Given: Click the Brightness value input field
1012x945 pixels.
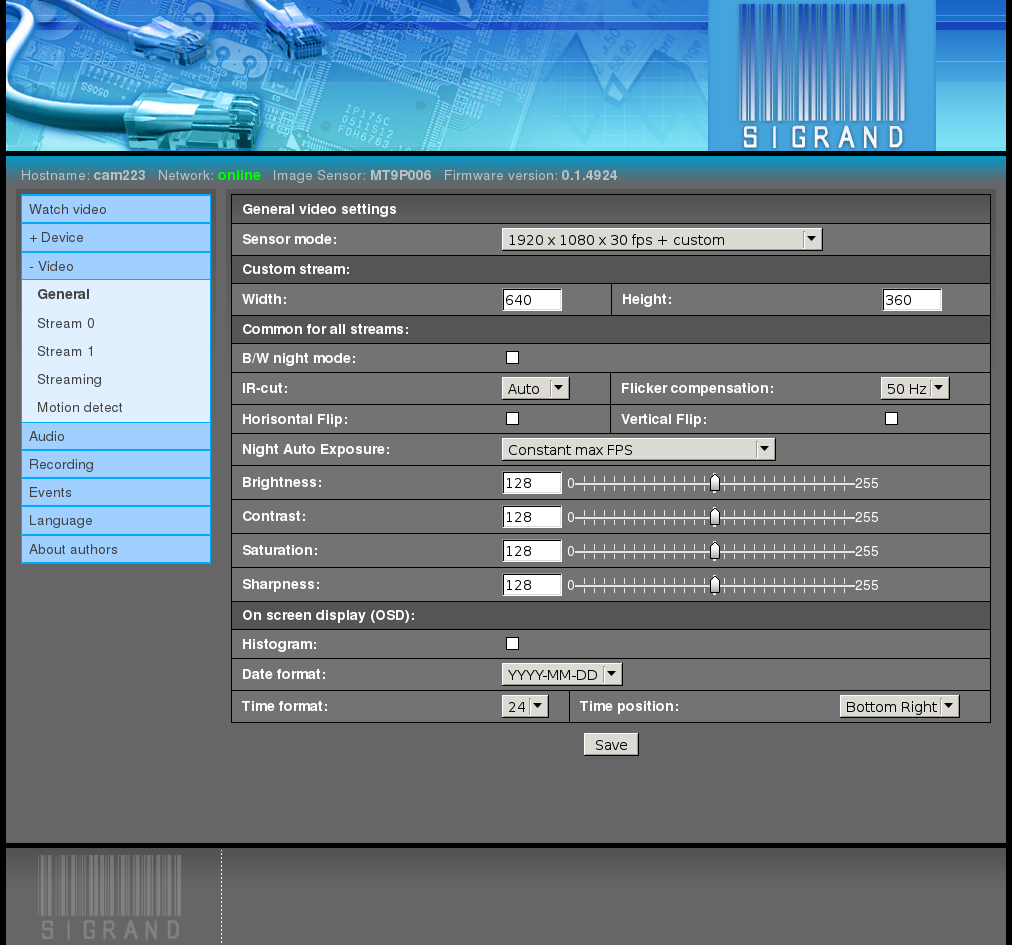Looking at the screenshot, I should pyautogui.click(x=532, y=483).
